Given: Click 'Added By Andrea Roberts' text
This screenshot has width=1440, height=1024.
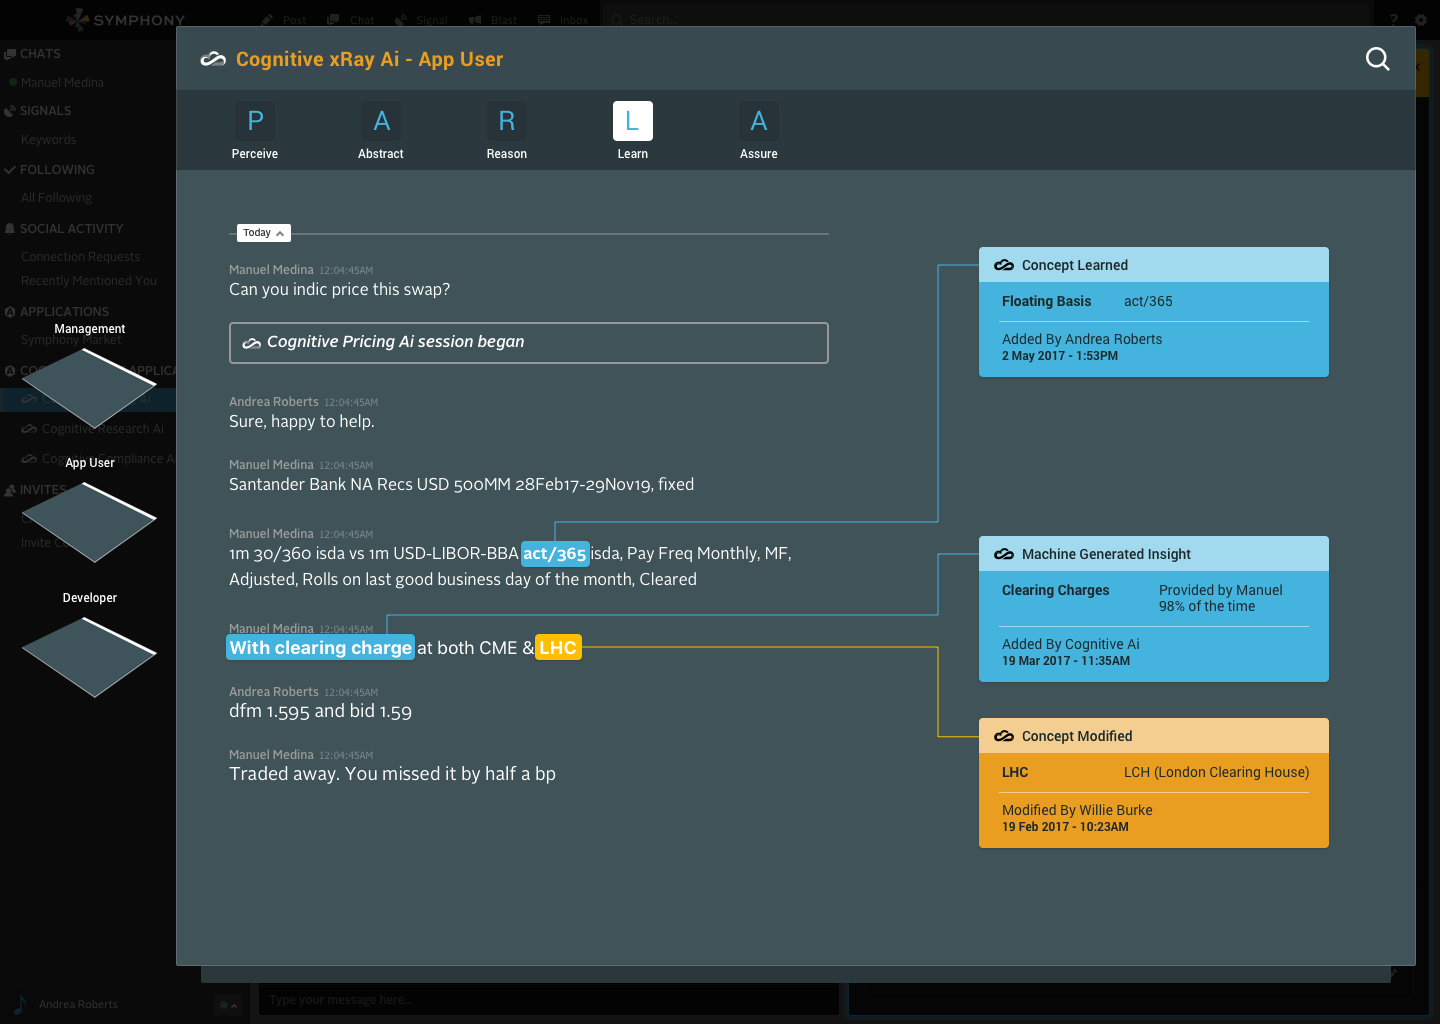Looking at the screenshot, I should tap(1082, 339).
